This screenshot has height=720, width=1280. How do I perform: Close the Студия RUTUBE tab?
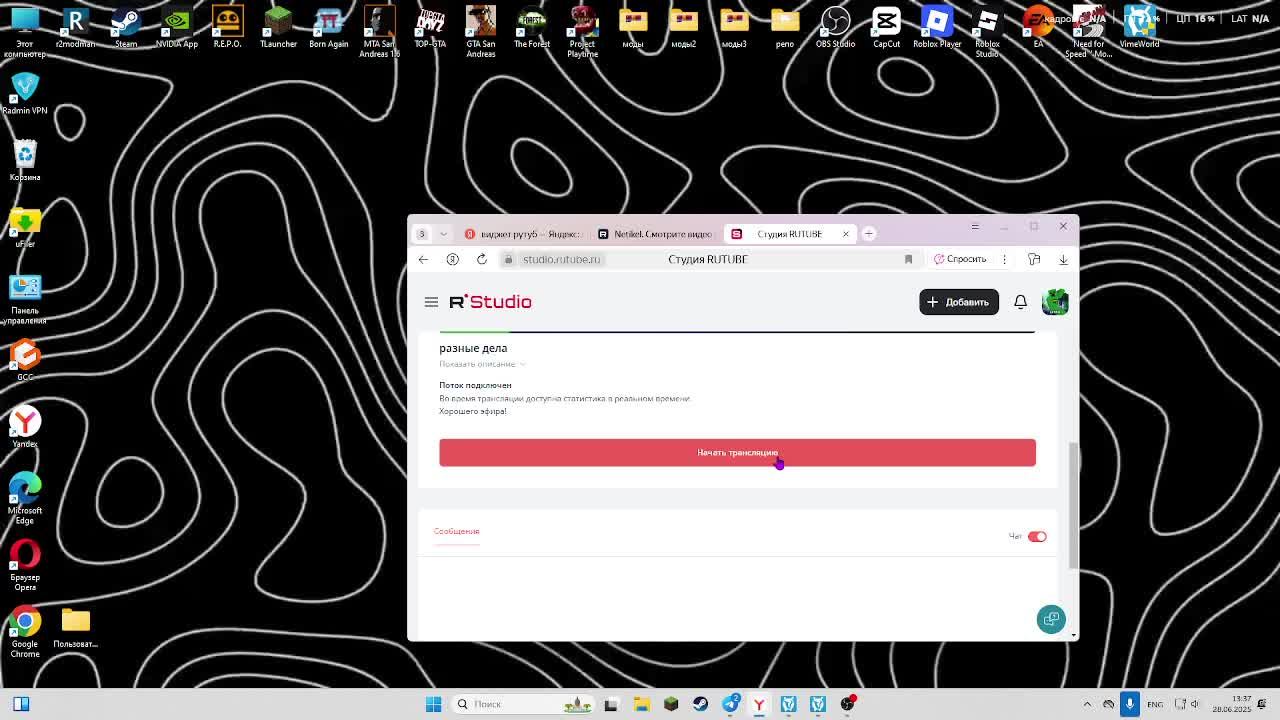(845, 234)
